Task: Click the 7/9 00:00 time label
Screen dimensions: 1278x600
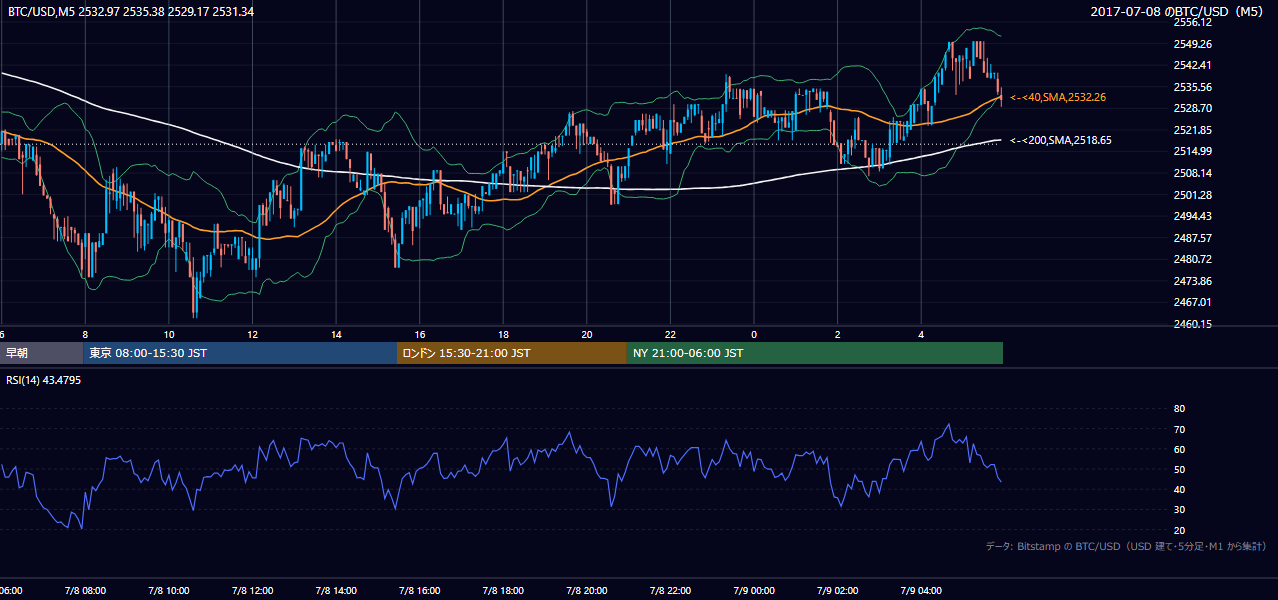Action: (x=754, y=591)
